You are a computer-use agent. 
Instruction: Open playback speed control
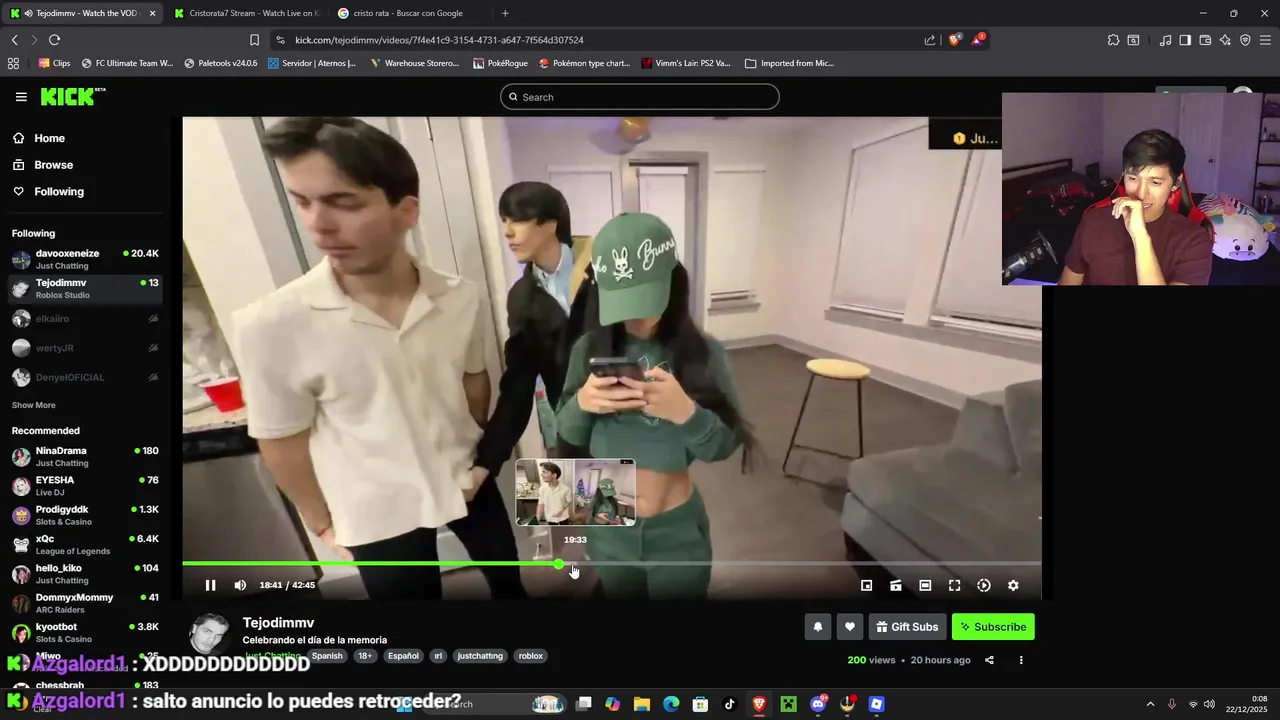coord(984,585)
